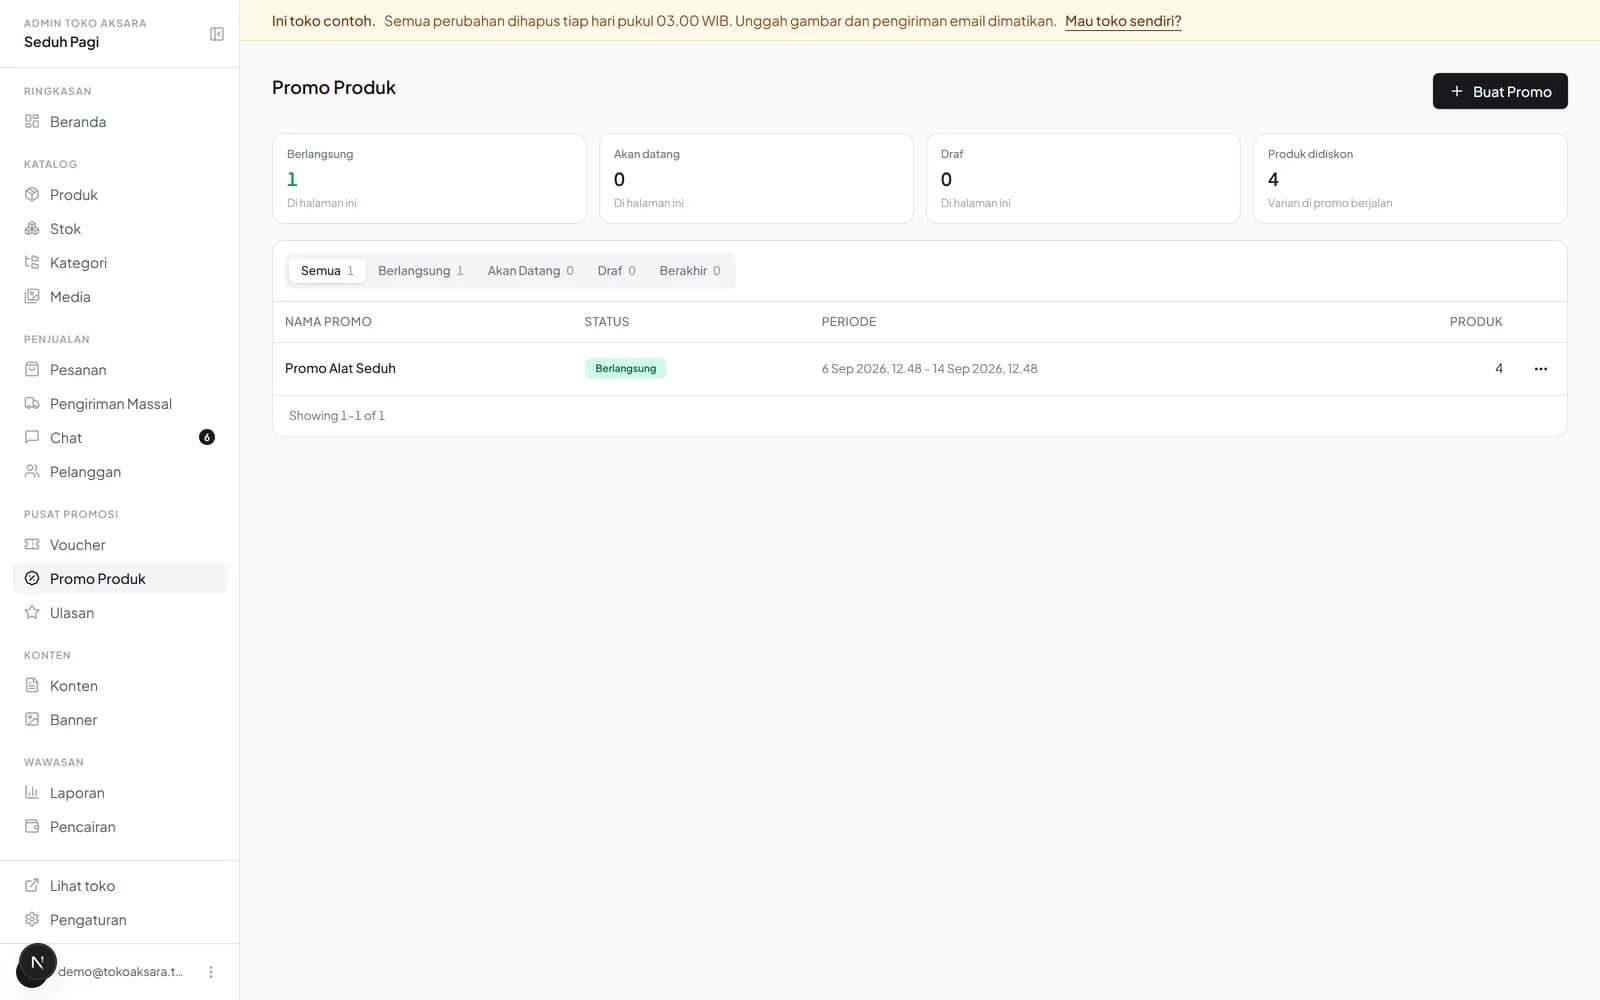Click the Pelanggan people icon

point(32,471)
